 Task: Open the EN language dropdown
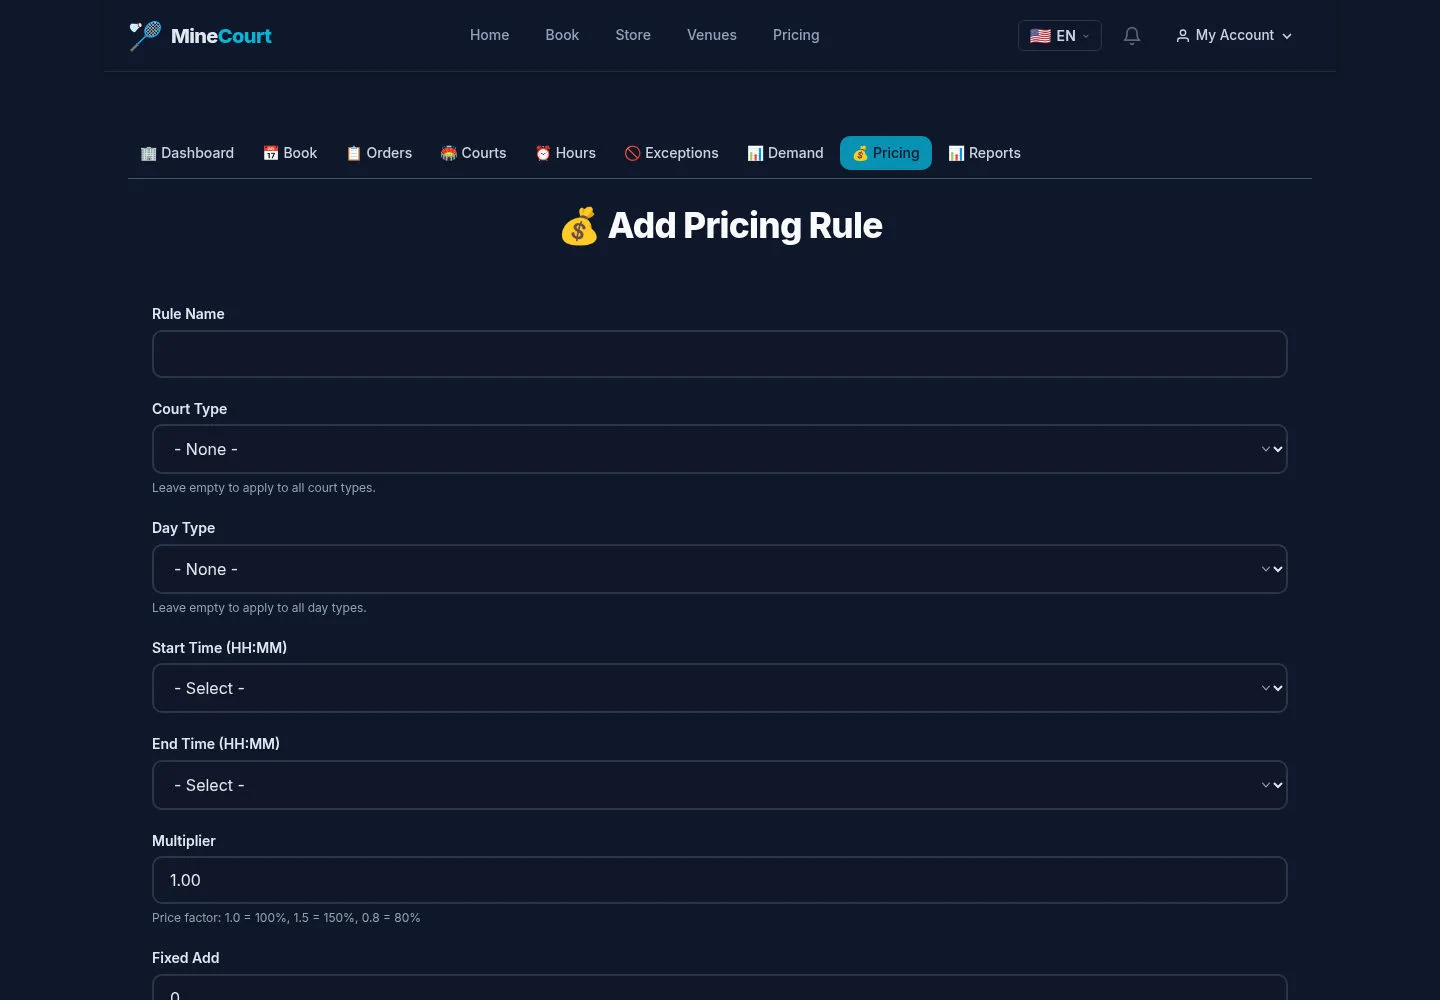1060,36
